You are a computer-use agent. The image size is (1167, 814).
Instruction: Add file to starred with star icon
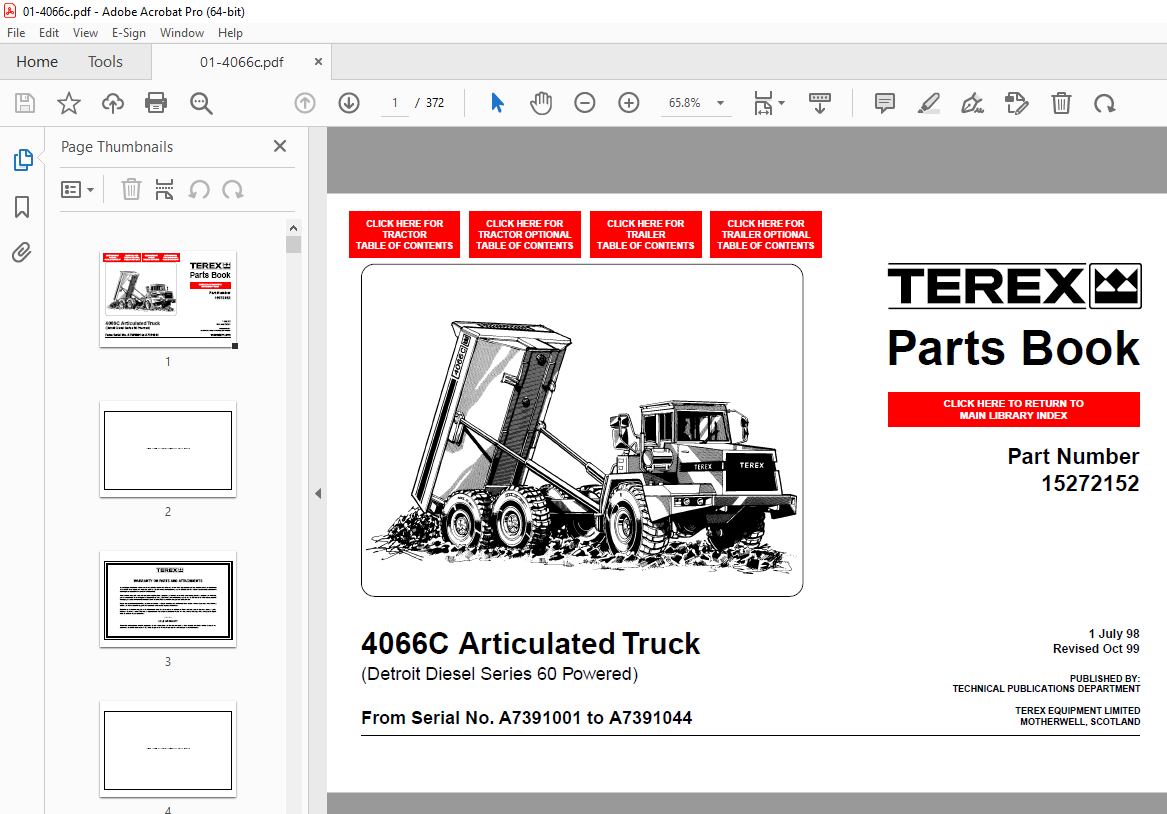(68, 103)
